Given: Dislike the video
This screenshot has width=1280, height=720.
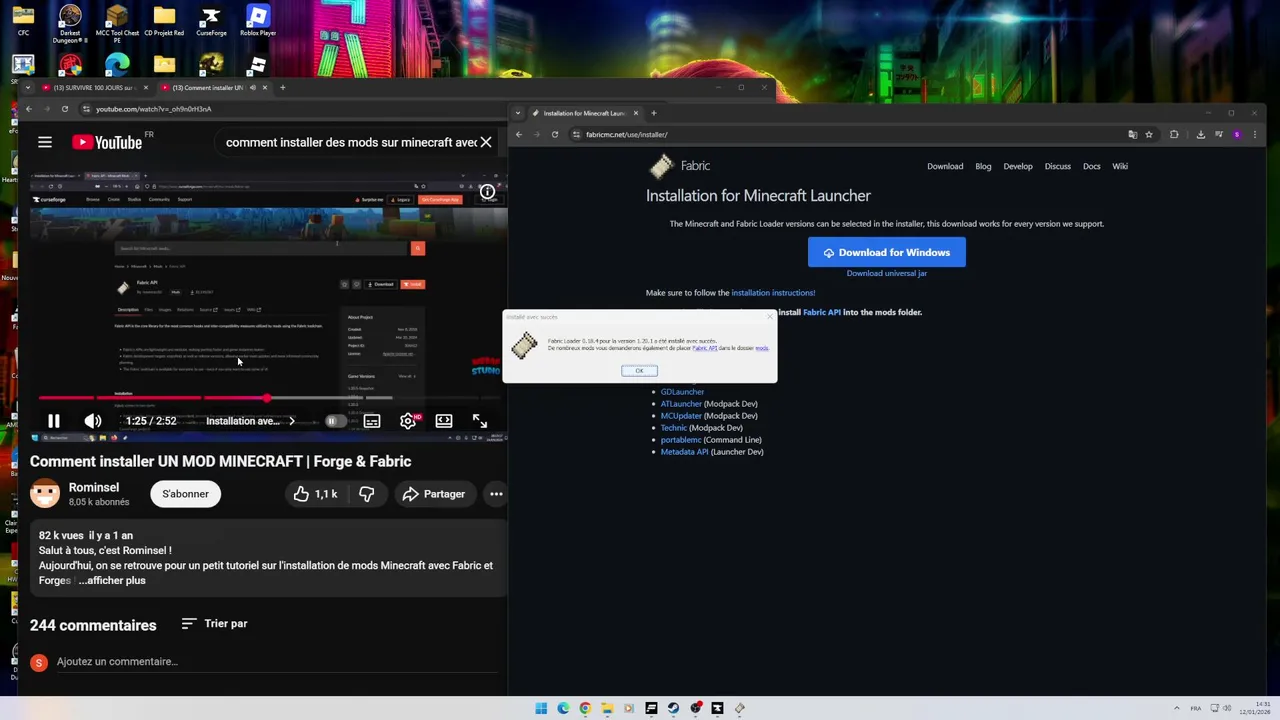Looking at the screenshot, I should [367, 494].
